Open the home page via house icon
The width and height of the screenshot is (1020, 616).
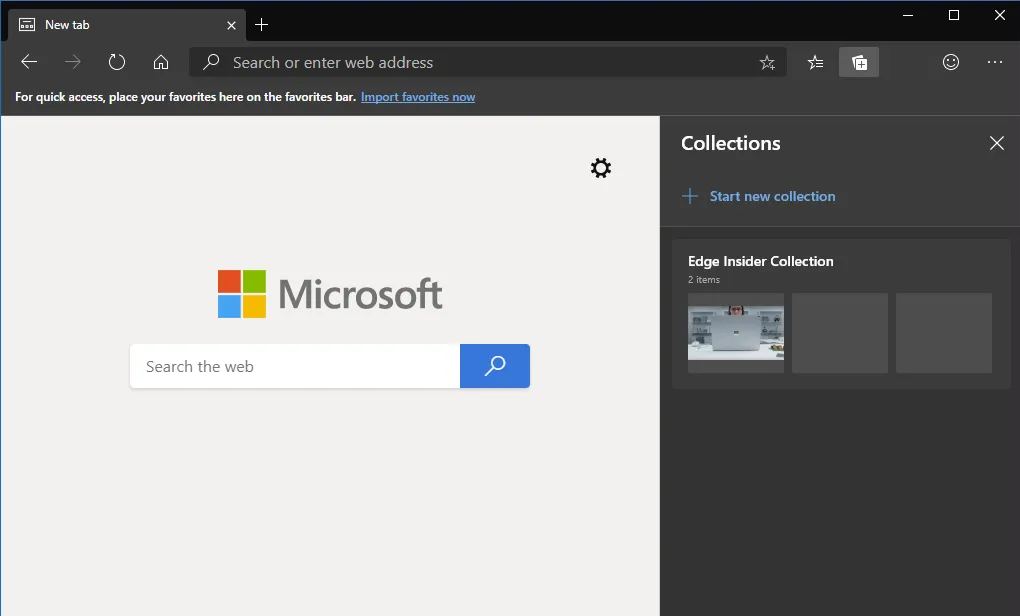click(161, 62)
